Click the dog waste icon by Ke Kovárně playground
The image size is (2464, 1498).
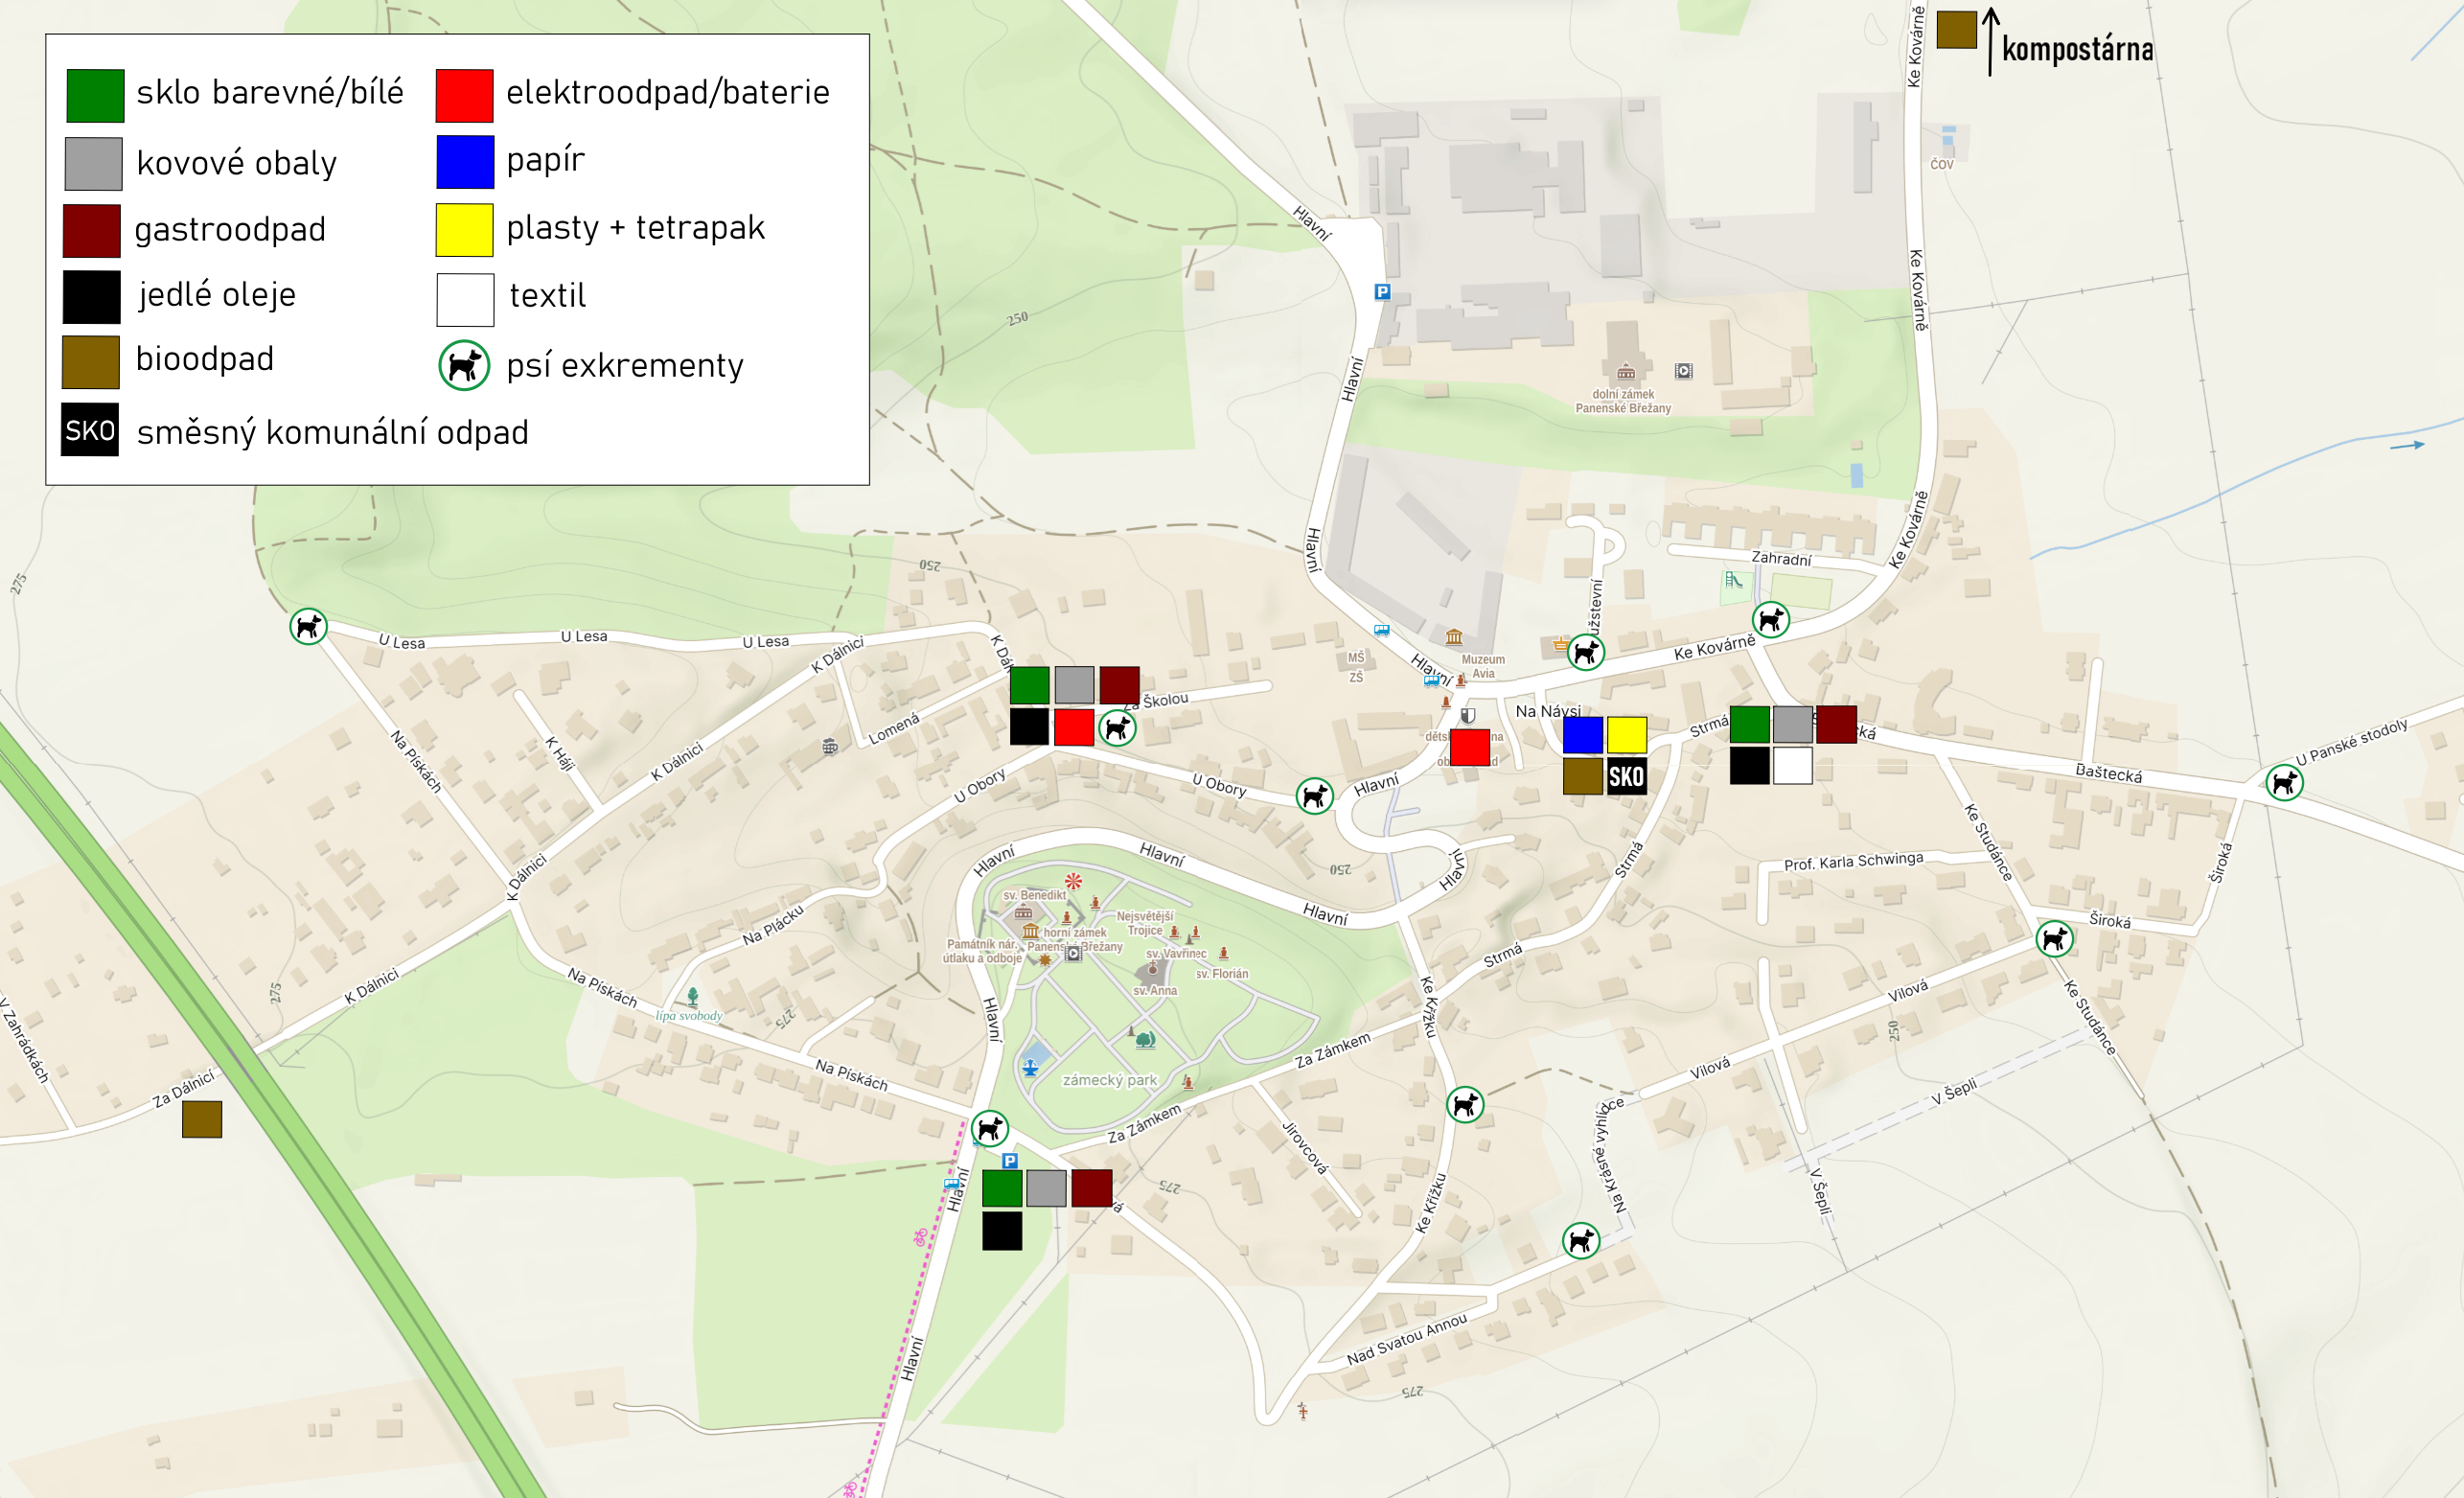tap(1771, 620)
